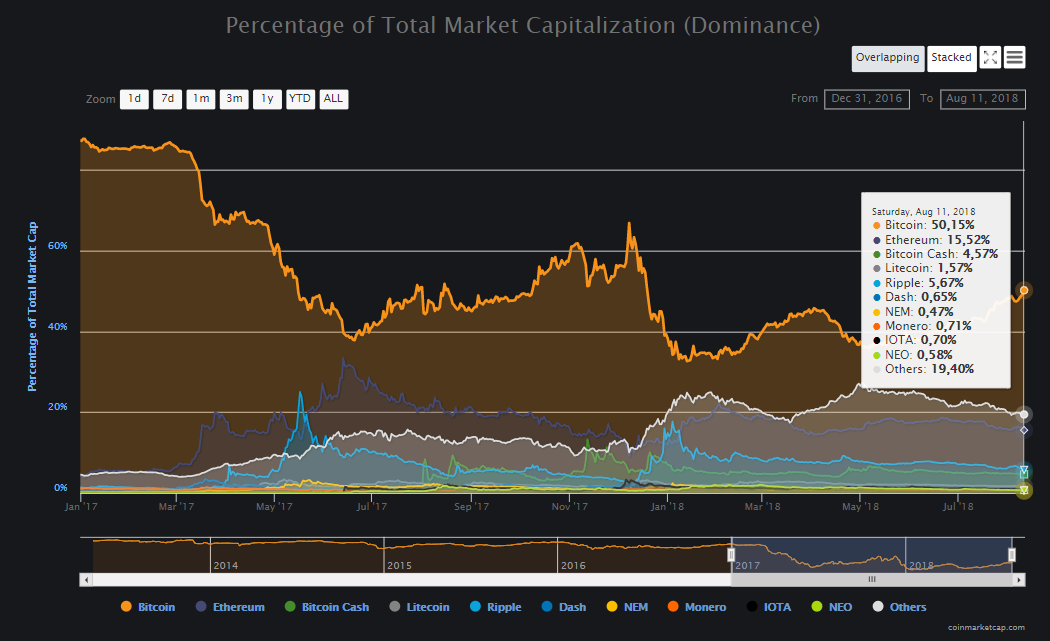Click the Bitcoin Cash legend marker
1050x641 pixels.
coord(291,607)
